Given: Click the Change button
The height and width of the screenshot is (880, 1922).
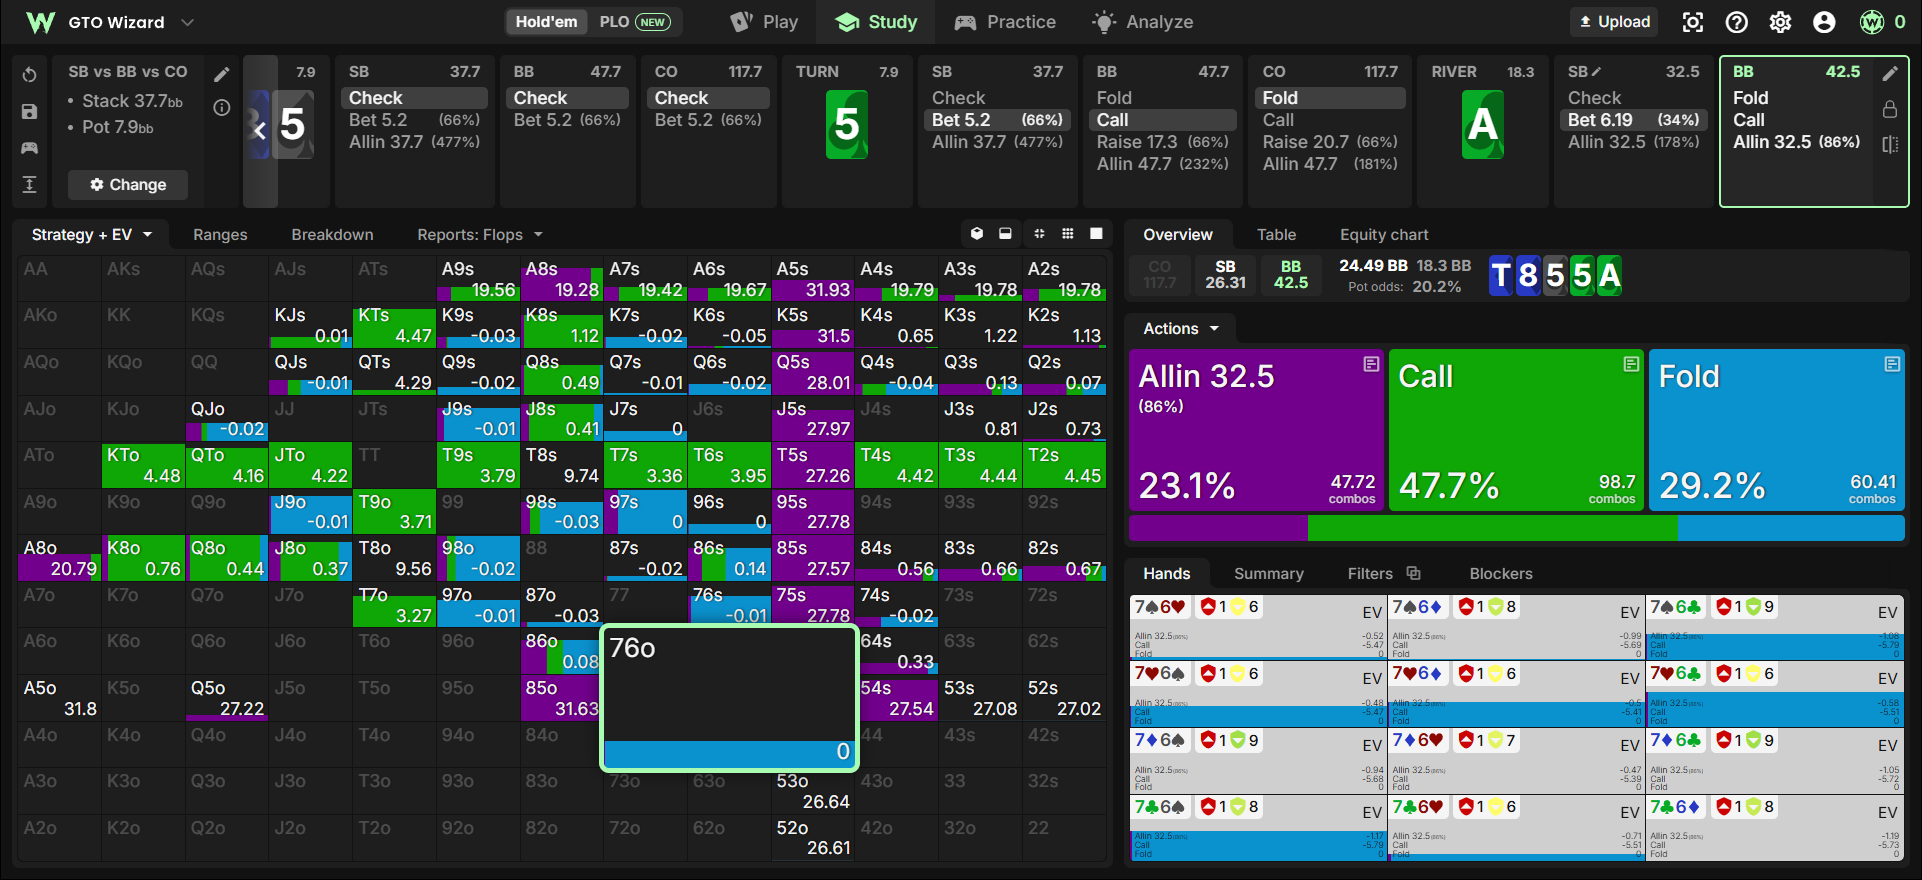Looking at the screenshot, I should 128,185.
